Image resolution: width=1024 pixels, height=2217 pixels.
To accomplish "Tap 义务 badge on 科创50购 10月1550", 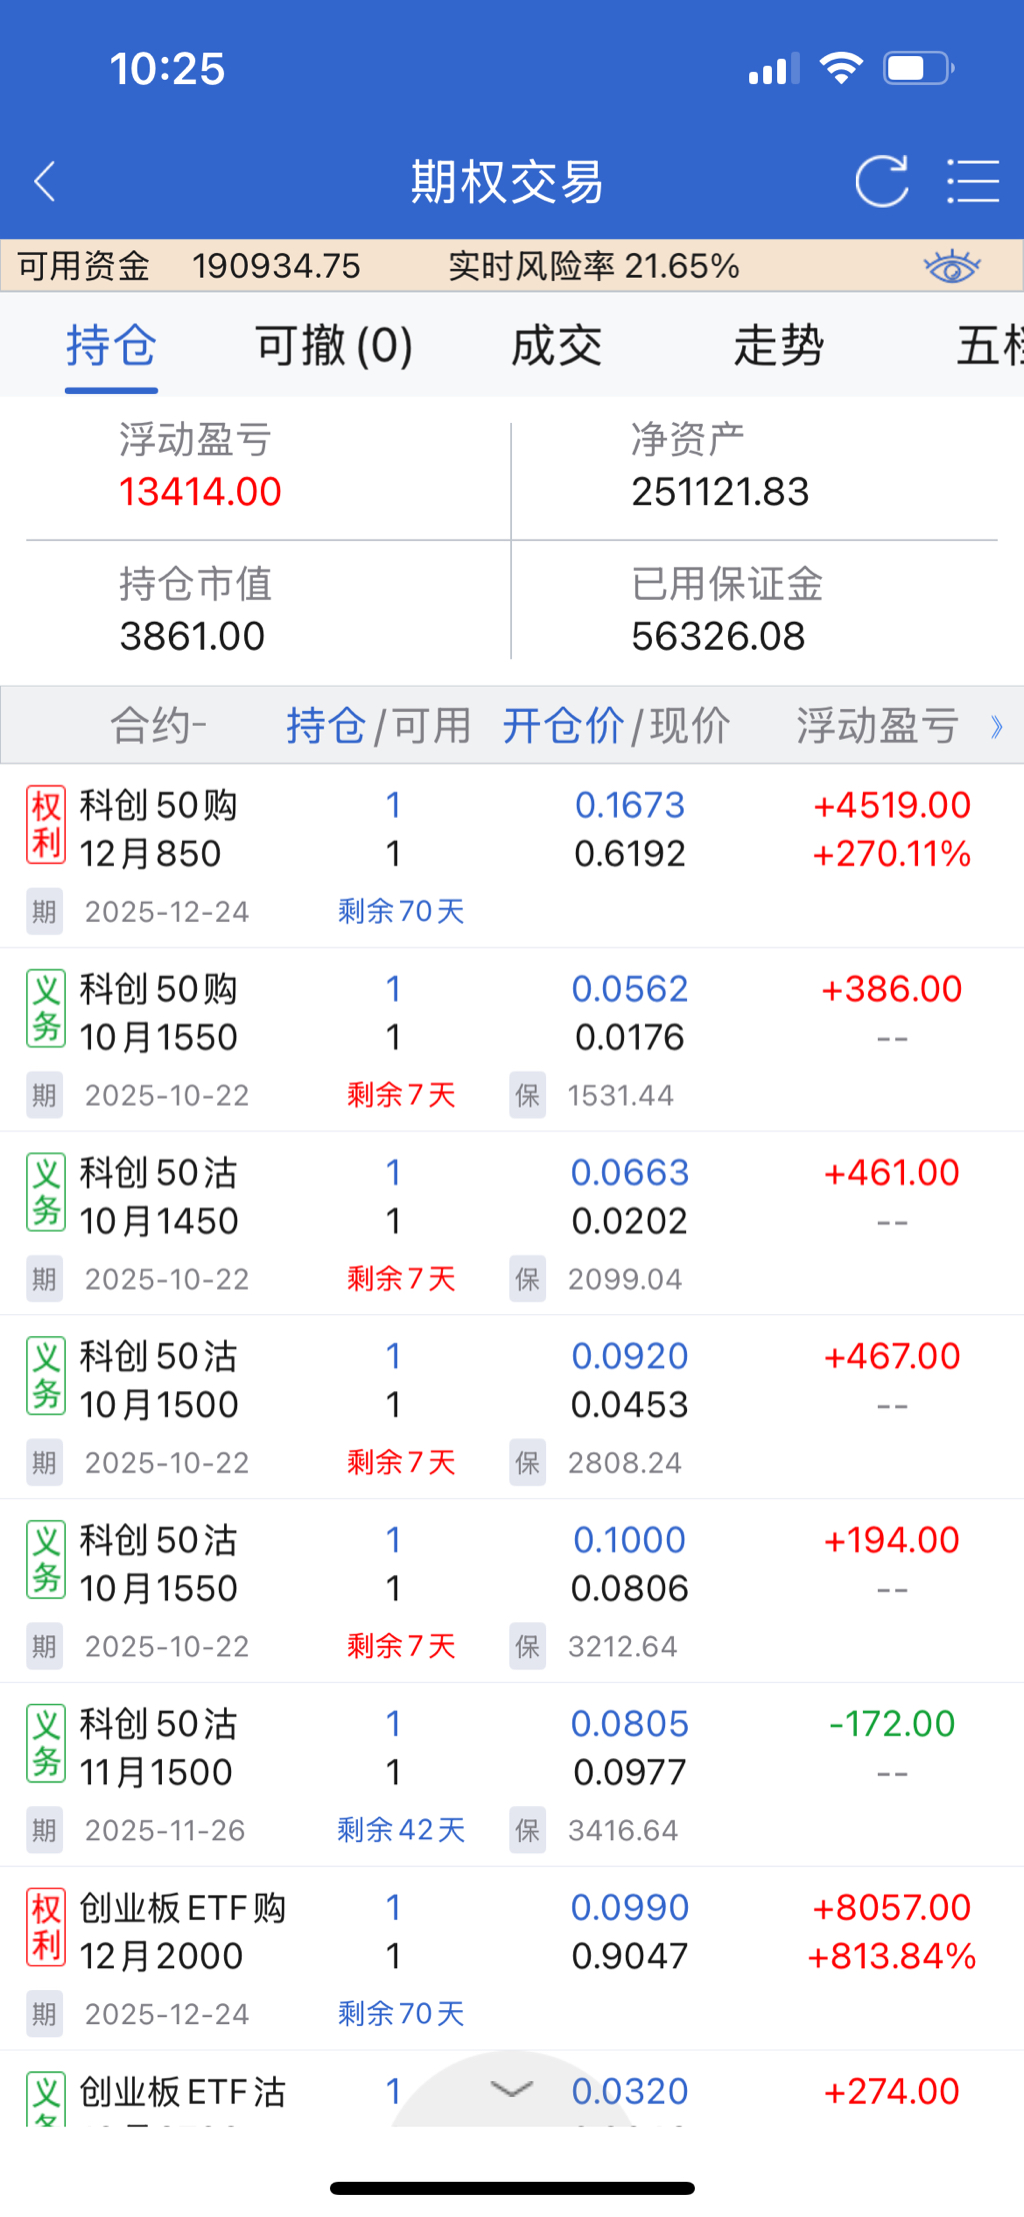I will pos(46,1009).
